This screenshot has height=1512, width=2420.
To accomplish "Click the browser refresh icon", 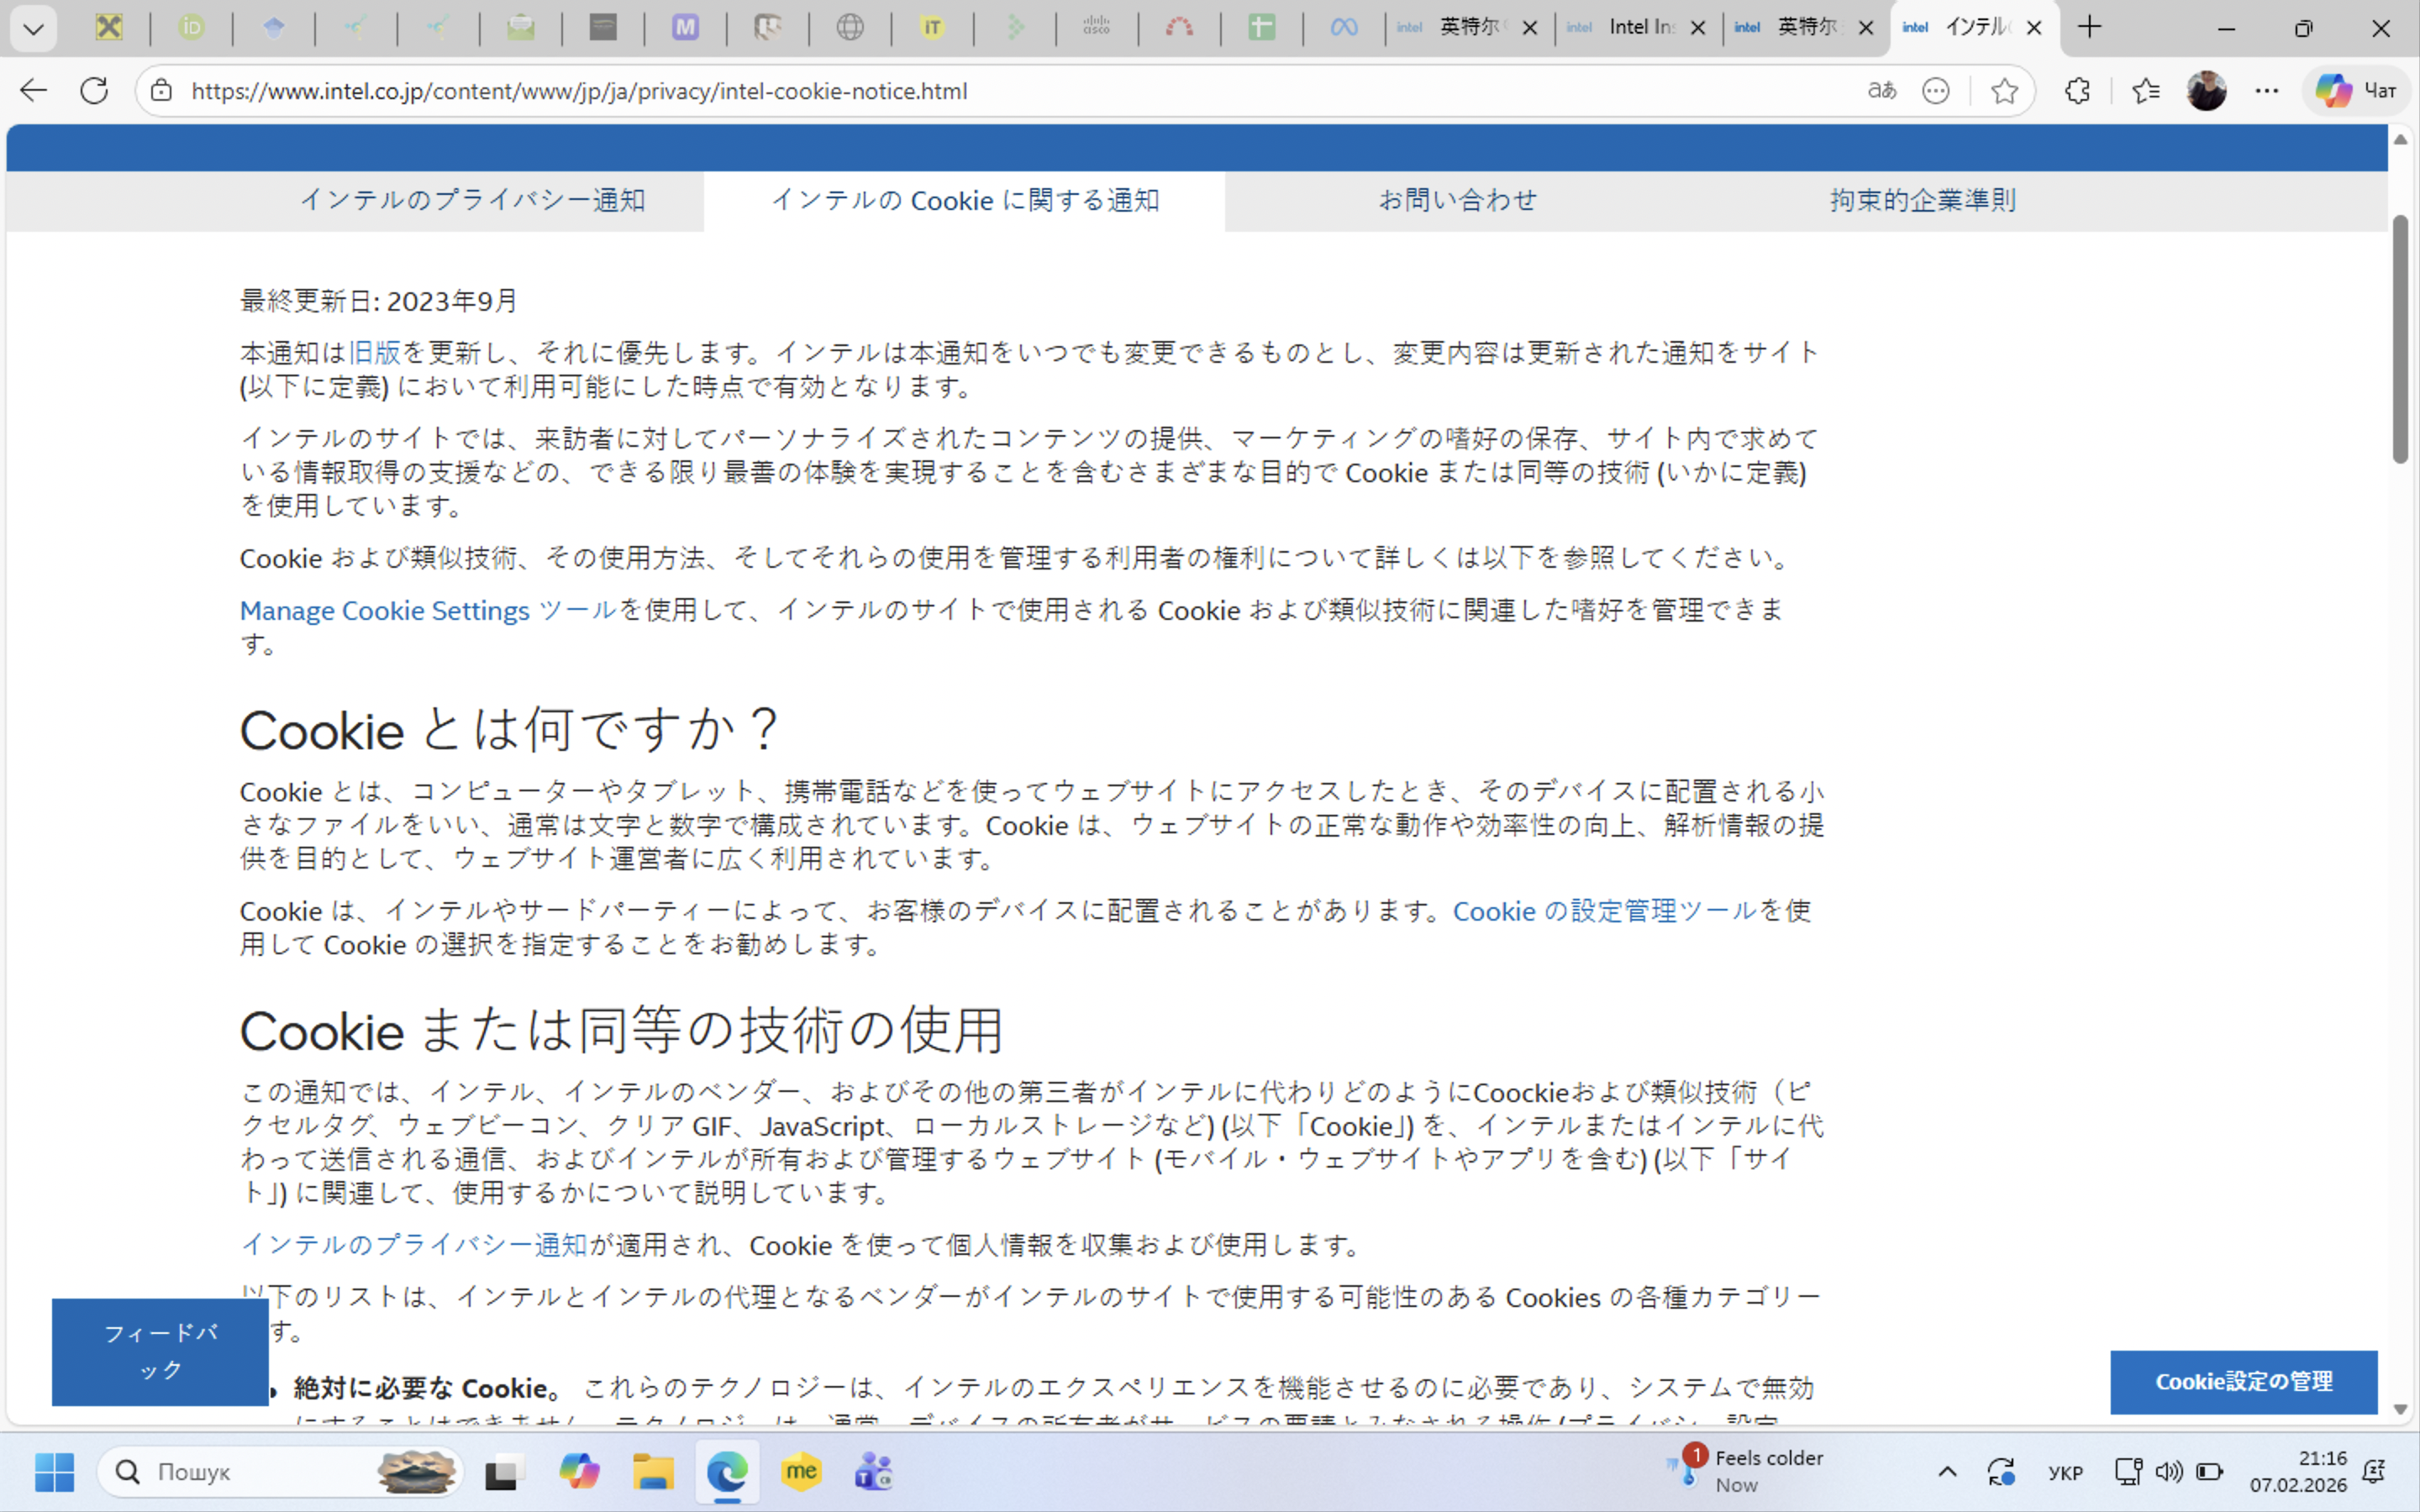I will 94,91.
